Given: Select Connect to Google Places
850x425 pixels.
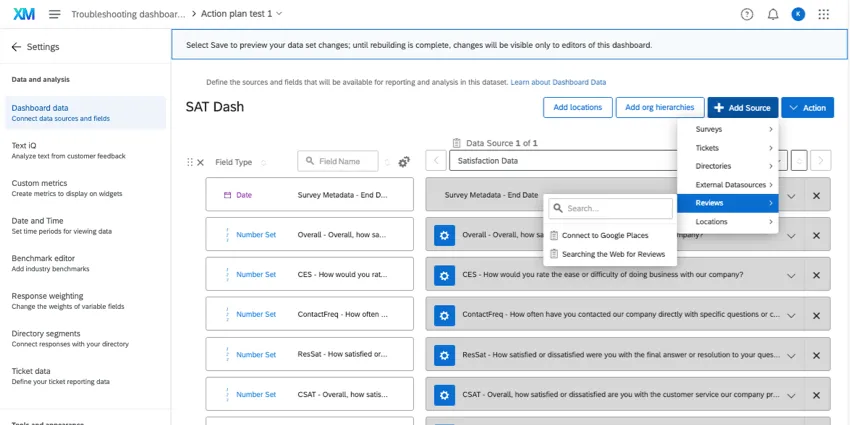Looking at the screenshot, I should tap(604, 235).
